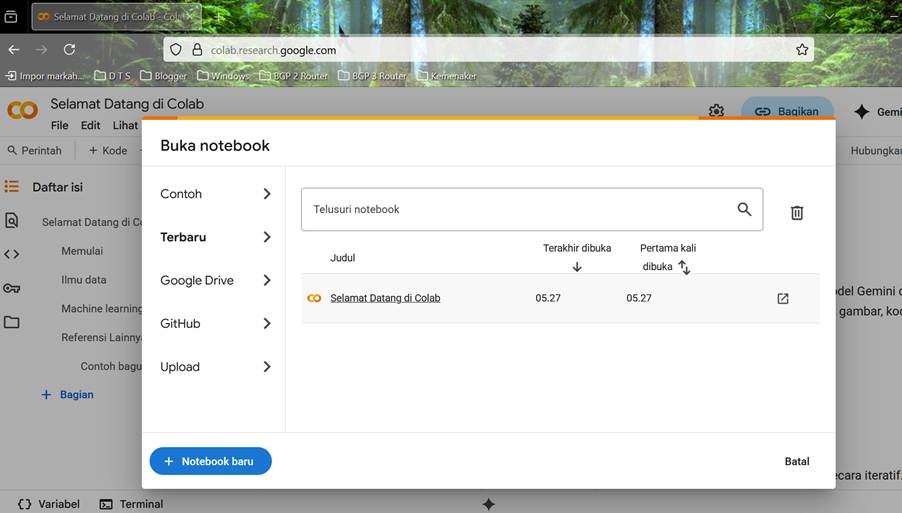Screen dimensions: 902x513
Task: Click the Perintah command search
Action: click(35, 151)
